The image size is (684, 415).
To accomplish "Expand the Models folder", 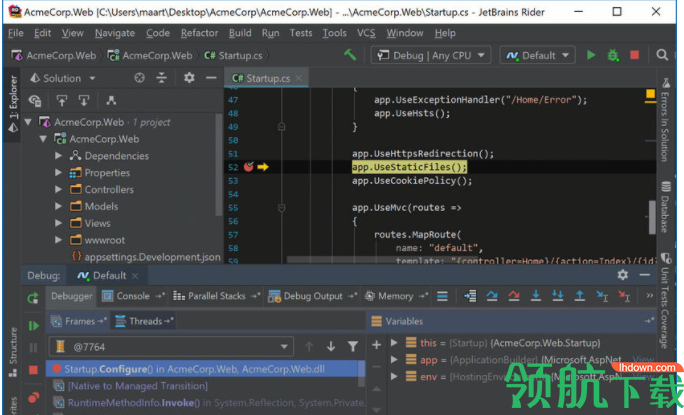I will coord(58,206).
